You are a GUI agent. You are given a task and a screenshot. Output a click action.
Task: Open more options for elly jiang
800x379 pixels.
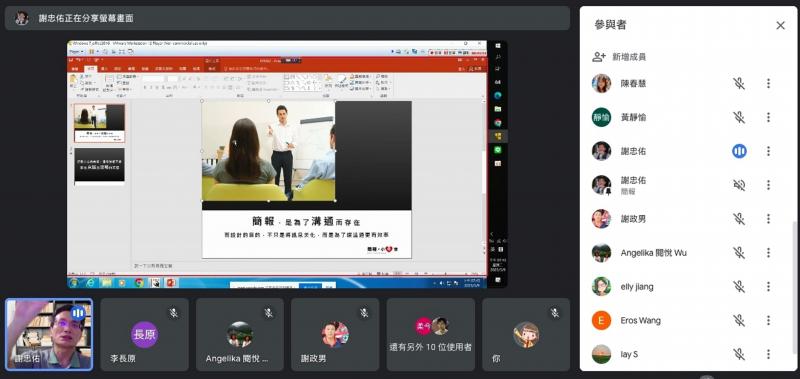(x=768, y=287)
